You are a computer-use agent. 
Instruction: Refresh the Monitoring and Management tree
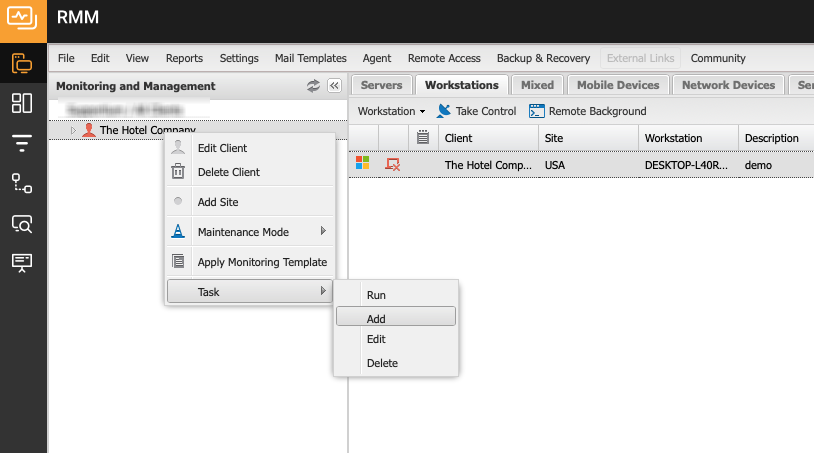point(313,86)
